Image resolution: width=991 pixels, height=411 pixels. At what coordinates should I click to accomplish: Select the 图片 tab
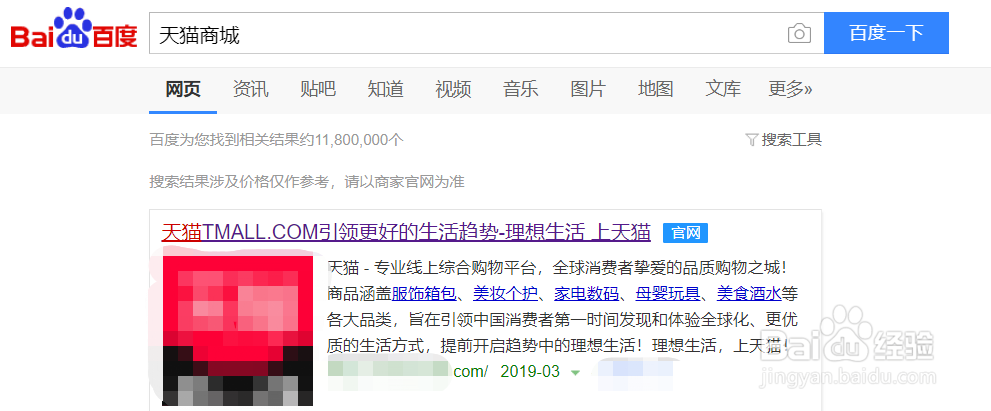[588, 89]
